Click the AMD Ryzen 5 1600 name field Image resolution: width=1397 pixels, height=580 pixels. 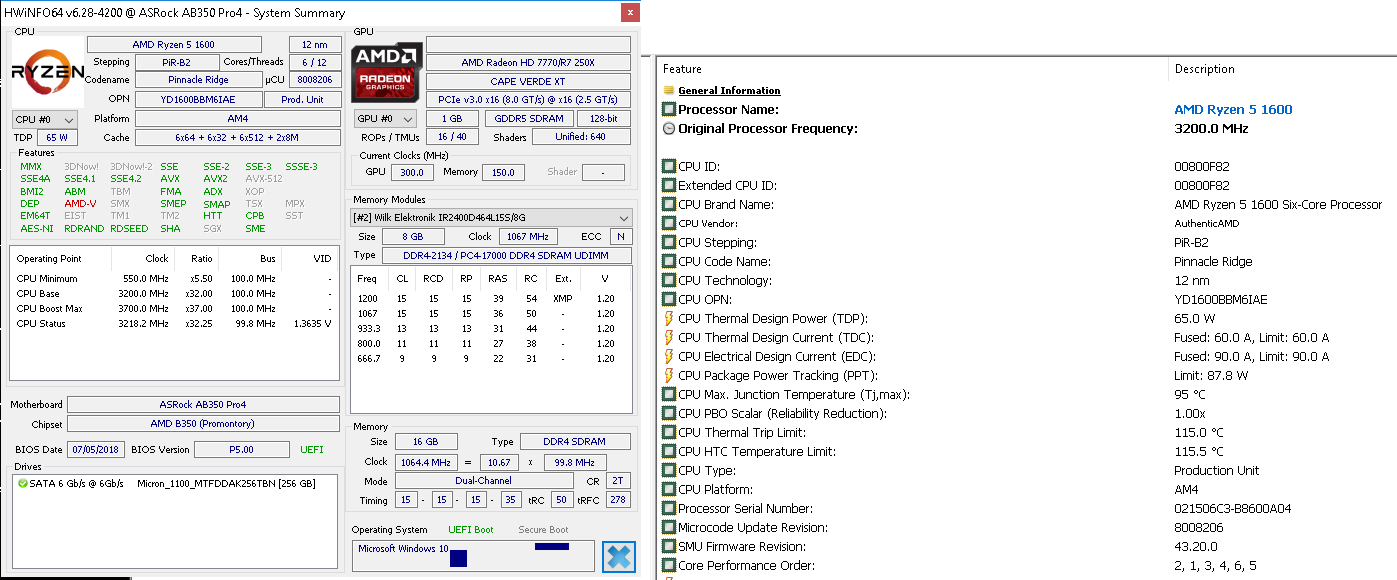174,44
